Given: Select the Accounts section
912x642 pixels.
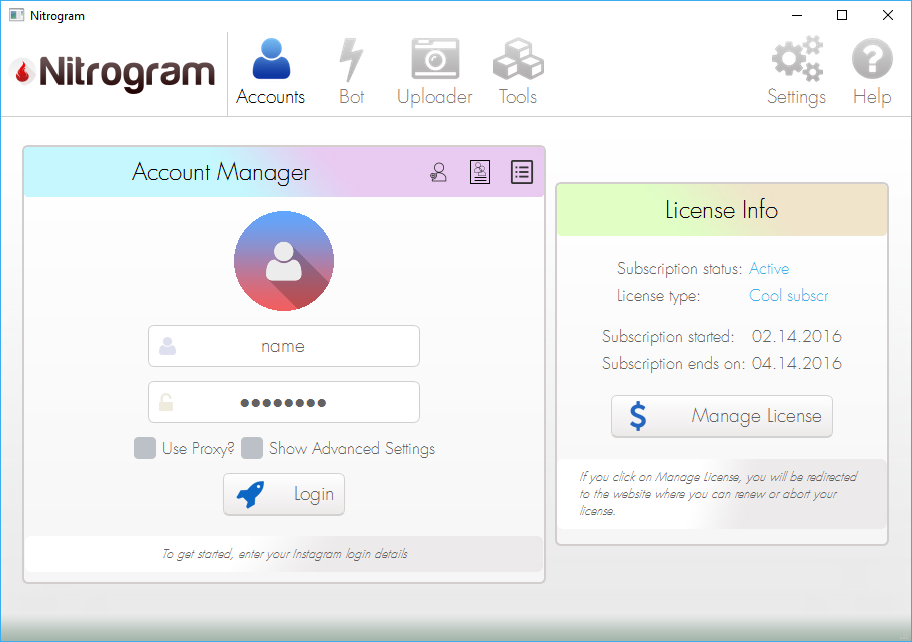Looking at the screenshot, I should [x=270, y=70].
